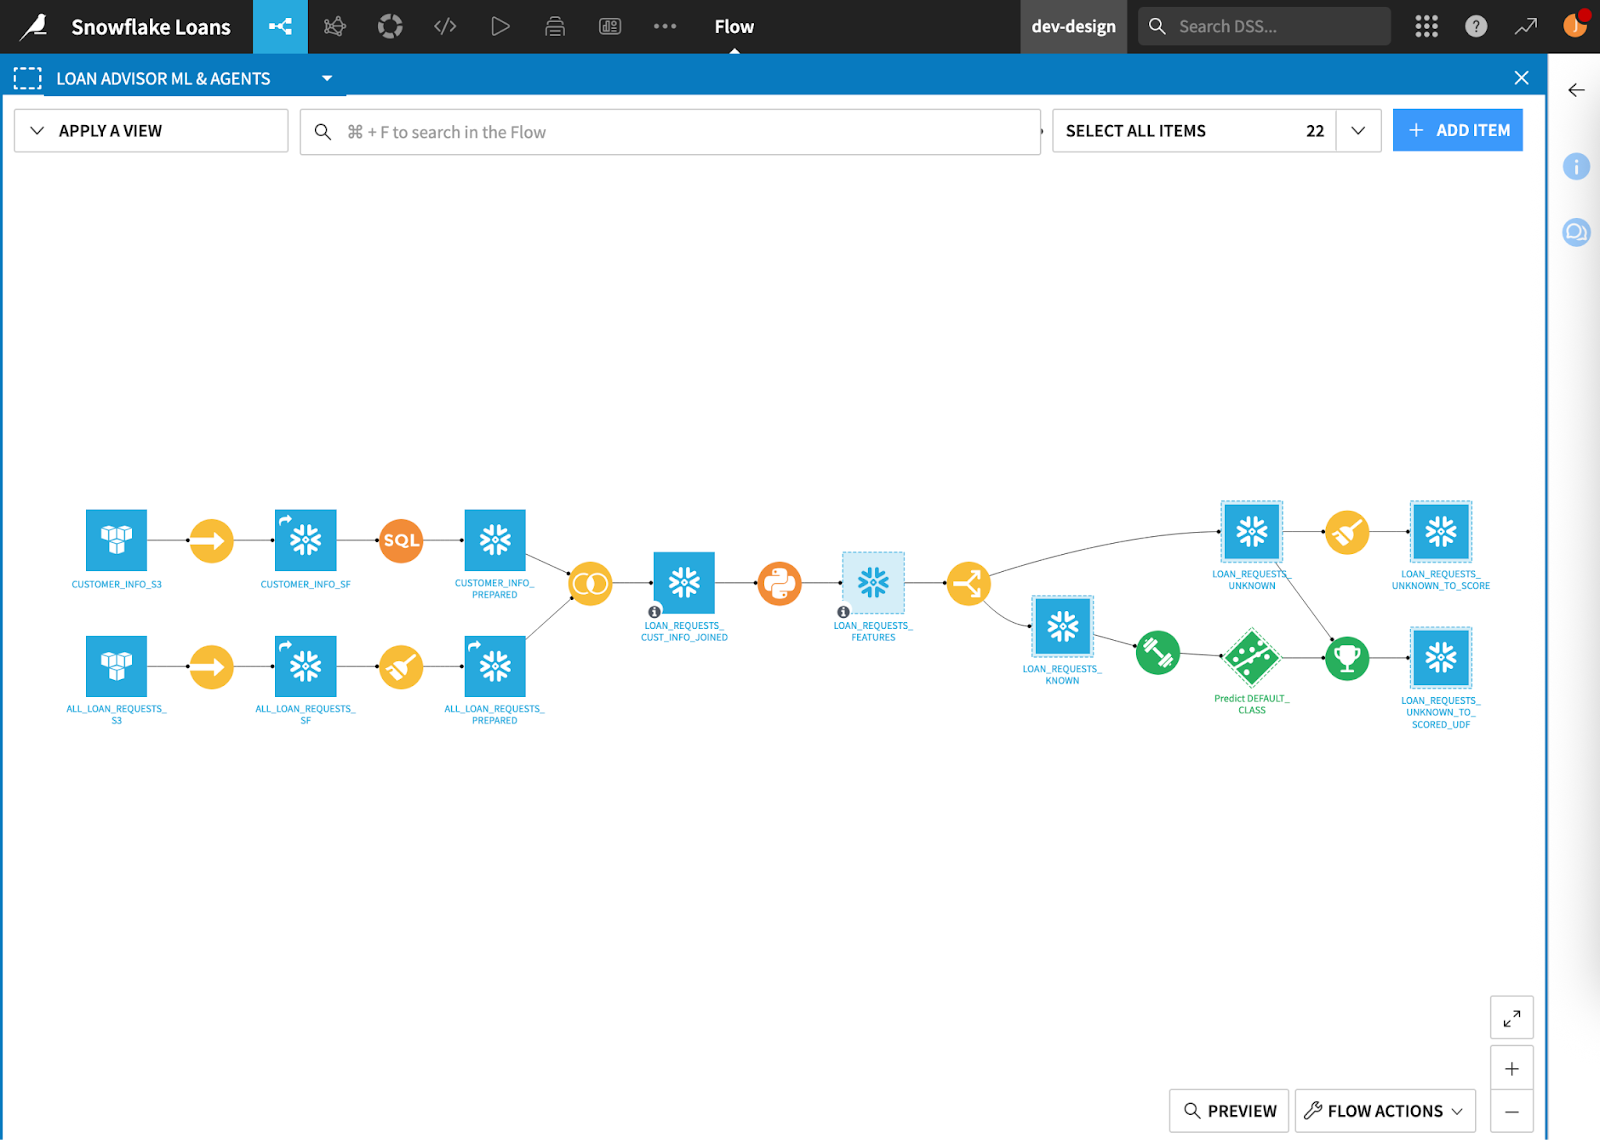Zoom in the flow with plus
This screenshot has width=1600, height=1140.
pyautogui.click(x=1512, y=1069)
